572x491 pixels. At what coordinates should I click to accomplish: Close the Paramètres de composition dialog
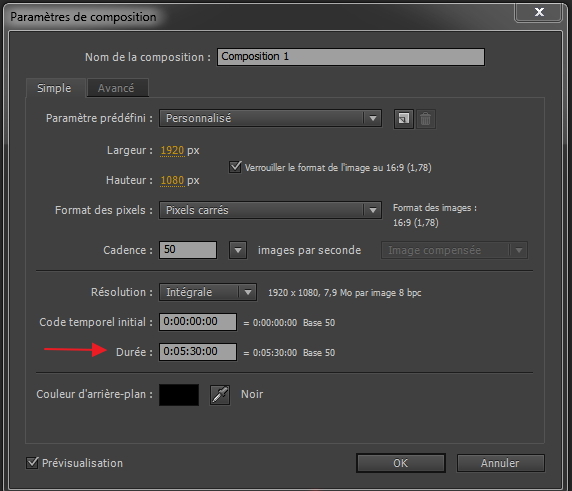538,12
